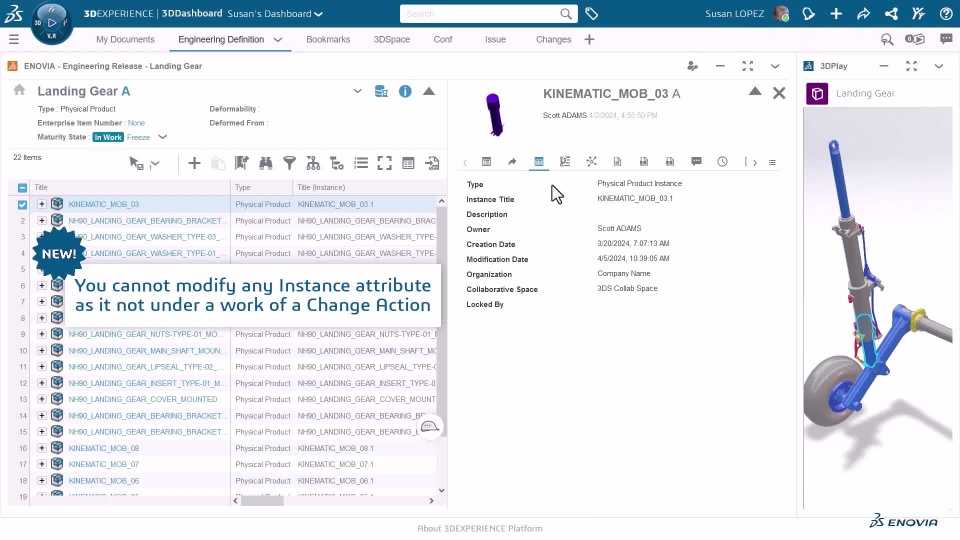The image size is (960, 540).
Task: Switch to Bookmarks tab
Action: (x=328, y=39)
